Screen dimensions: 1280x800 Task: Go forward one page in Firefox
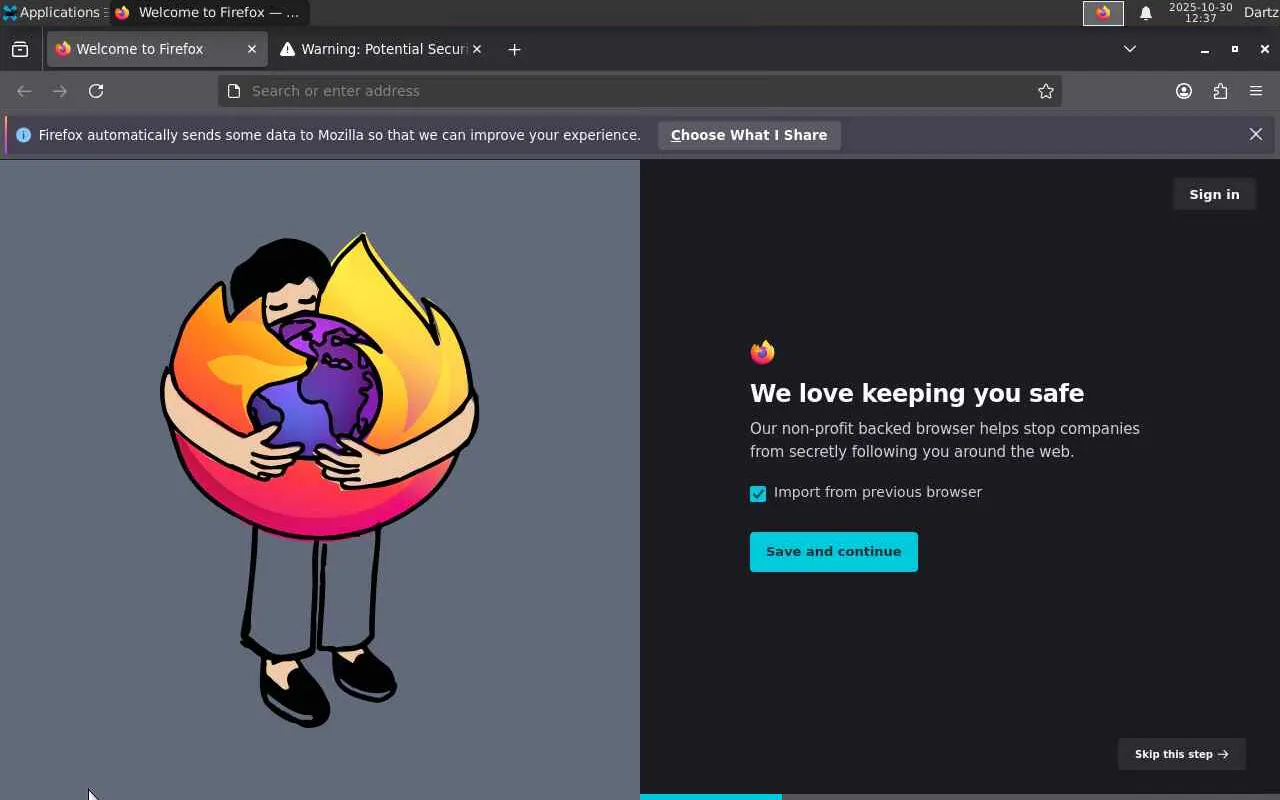point(60,91)
